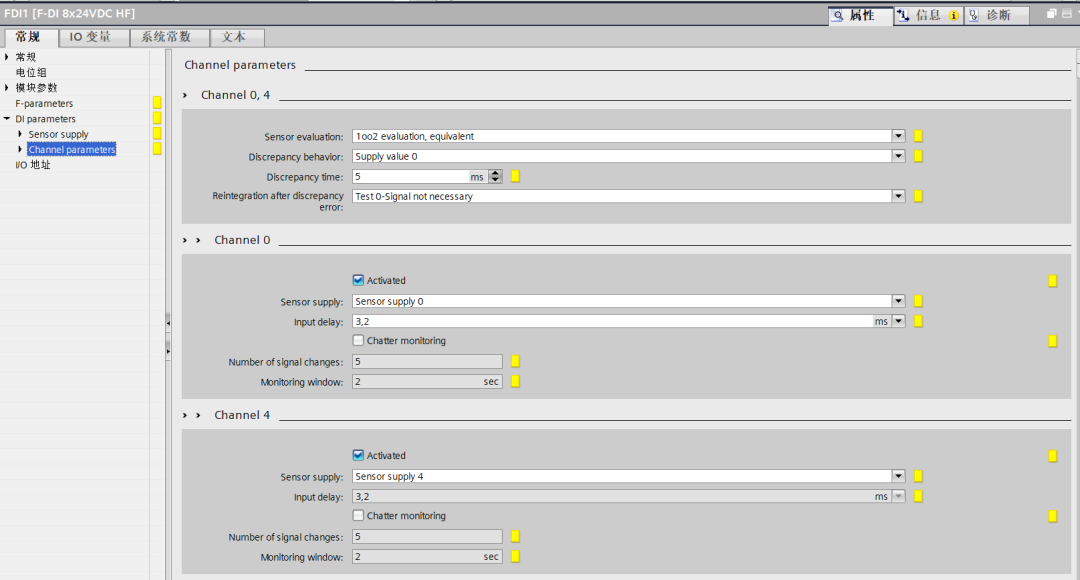This screenshot has height=580, width=1080.
Task: Click yellow safety marker beside Discrepancy behavior
Action: click(x=918, y=156)
